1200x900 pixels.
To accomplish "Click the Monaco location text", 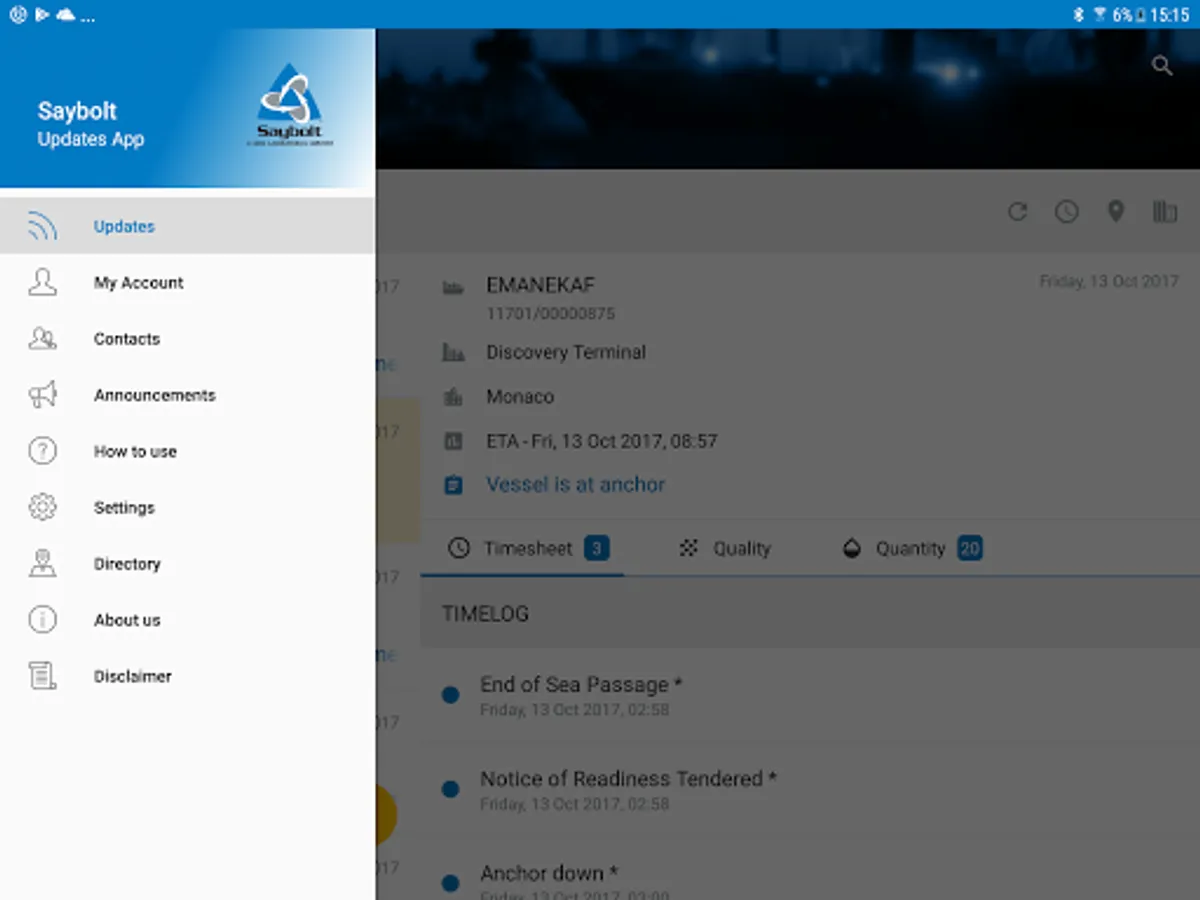I will point(520,396).
